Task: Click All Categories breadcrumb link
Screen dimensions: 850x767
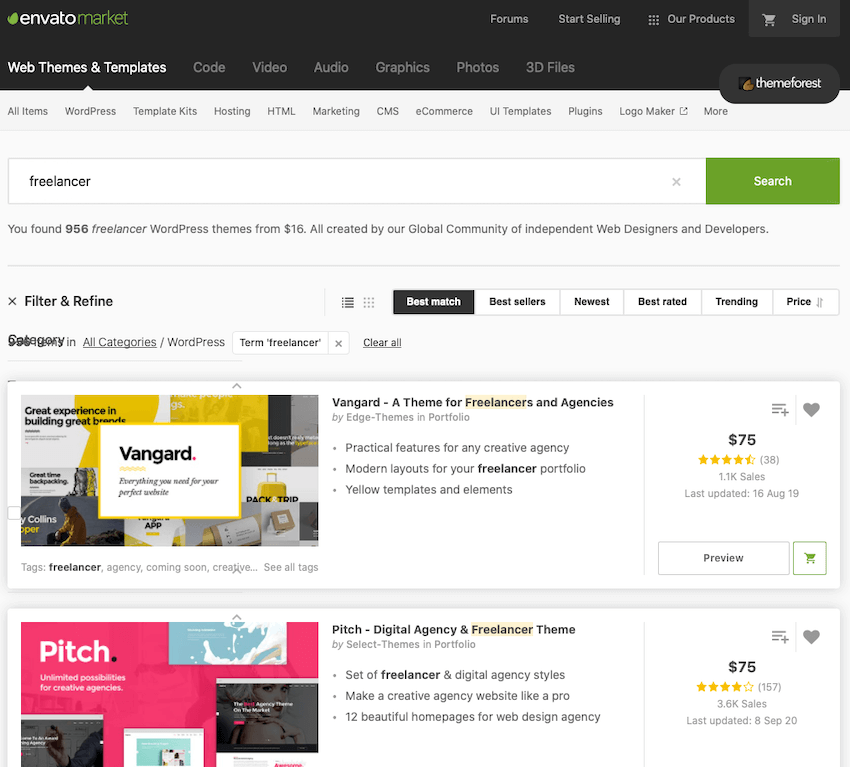Action: click(x=119, y=343)
